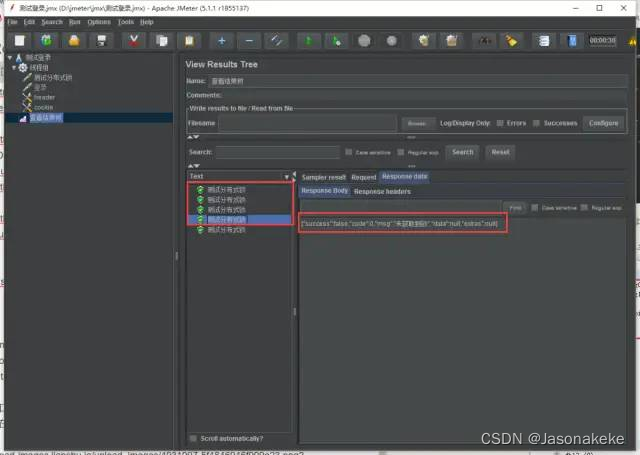The image size is (640, 455).
Task: Click the blue Help toolbar icon
Action: click(x=572, y=40)
